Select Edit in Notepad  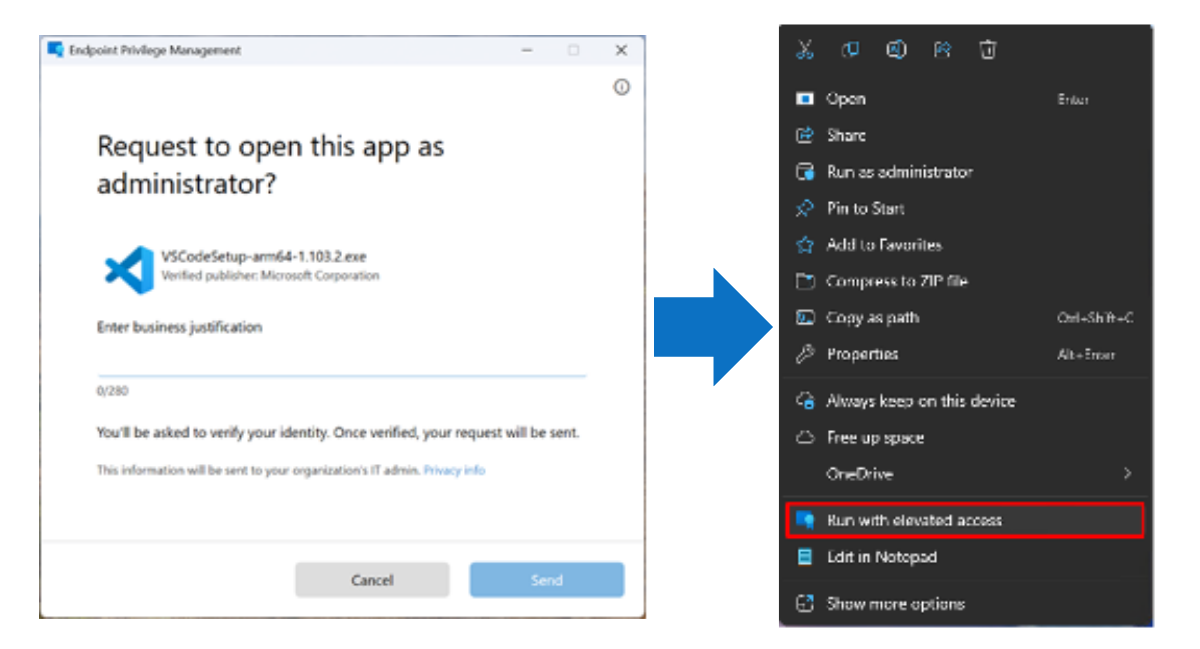tap(965, 557)
